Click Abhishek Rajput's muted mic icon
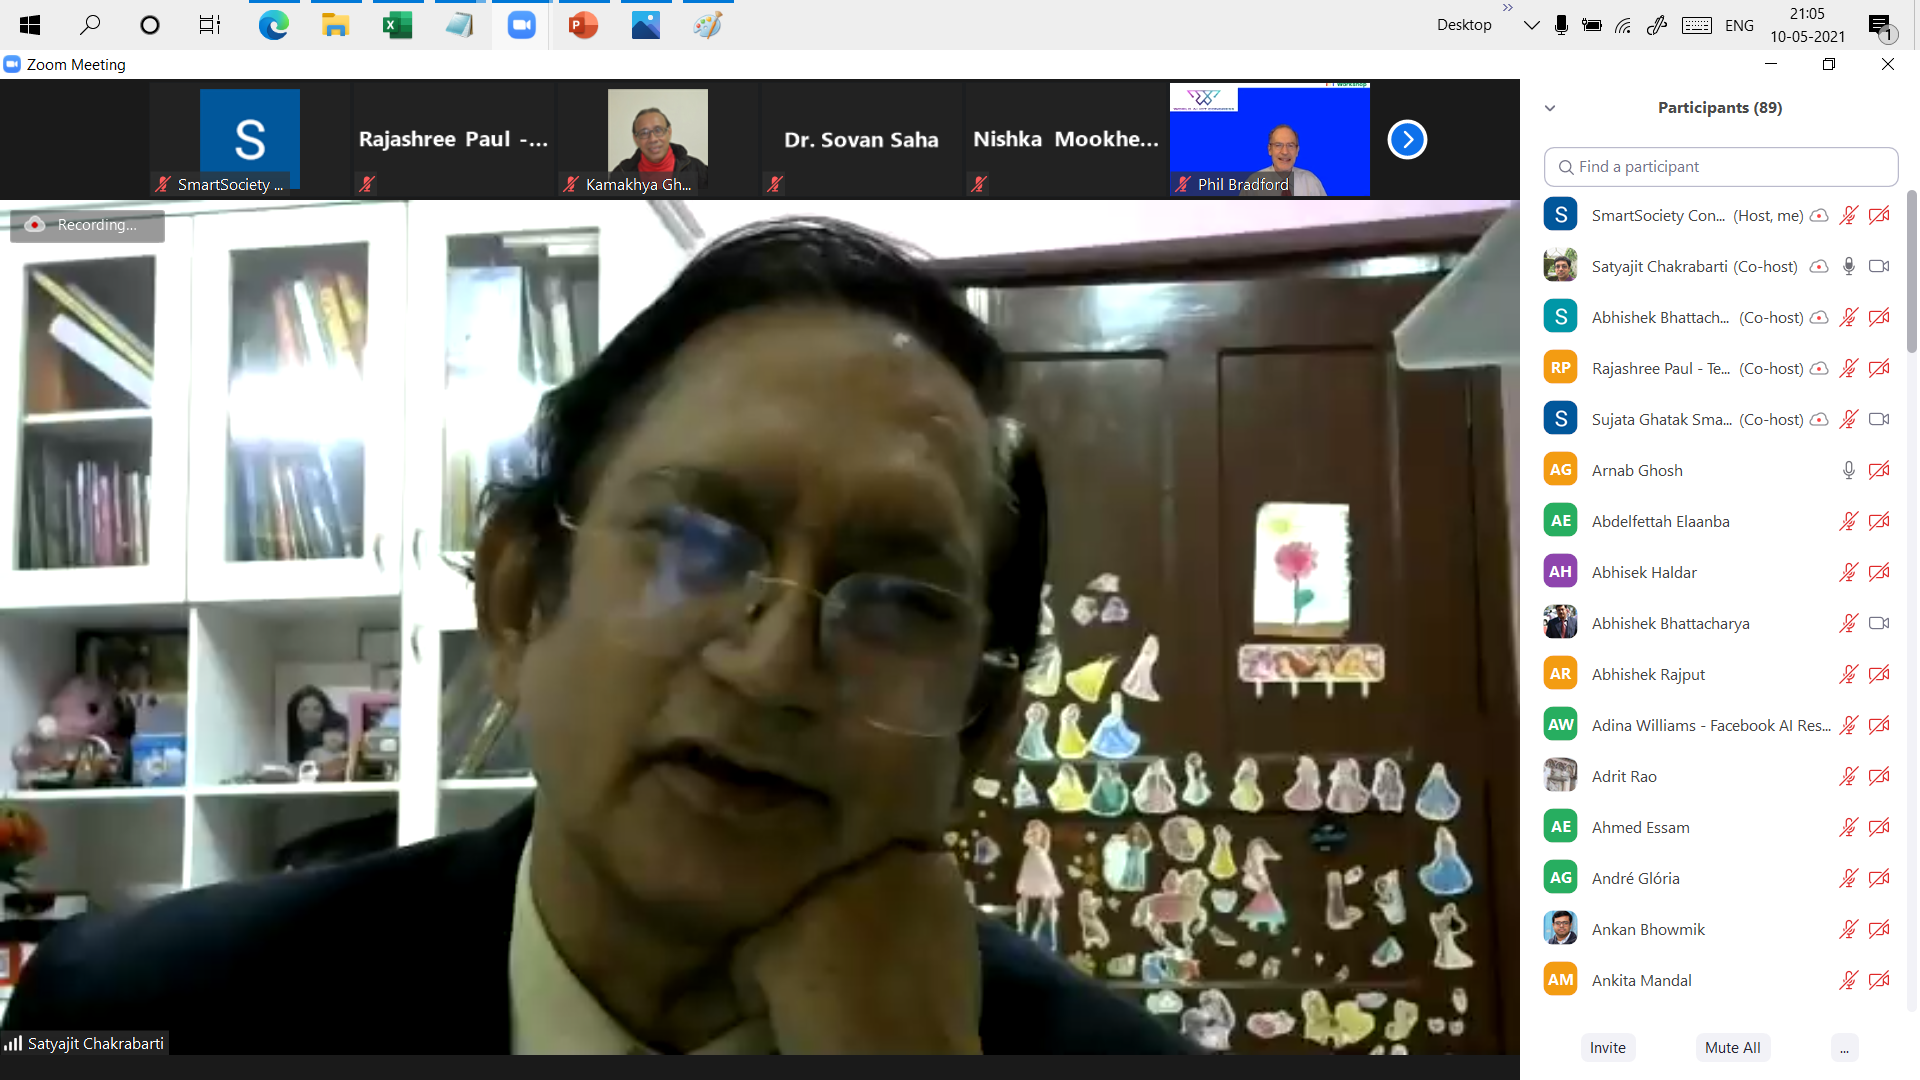 [x=1848, y=674]
